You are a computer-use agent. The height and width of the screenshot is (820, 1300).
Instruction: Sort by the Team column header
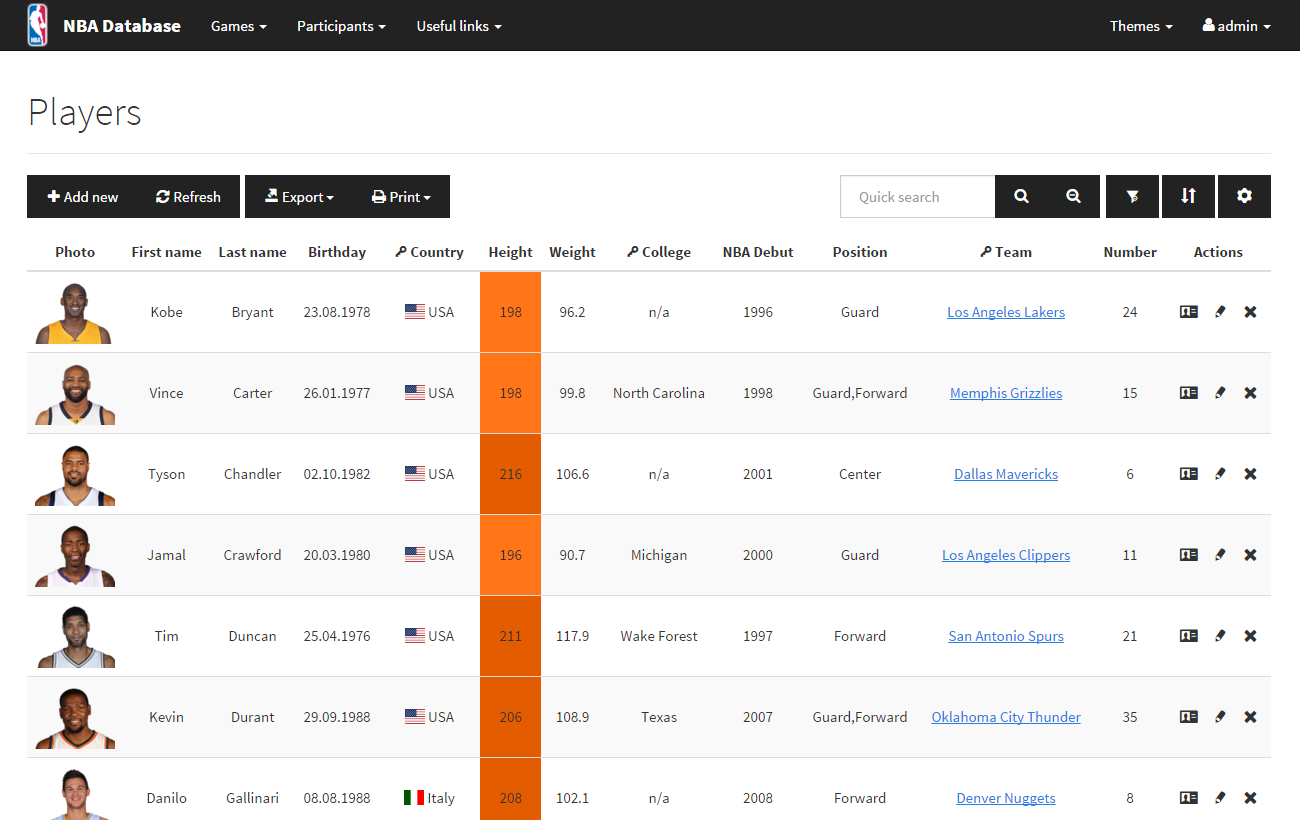tap(1006, 252)
